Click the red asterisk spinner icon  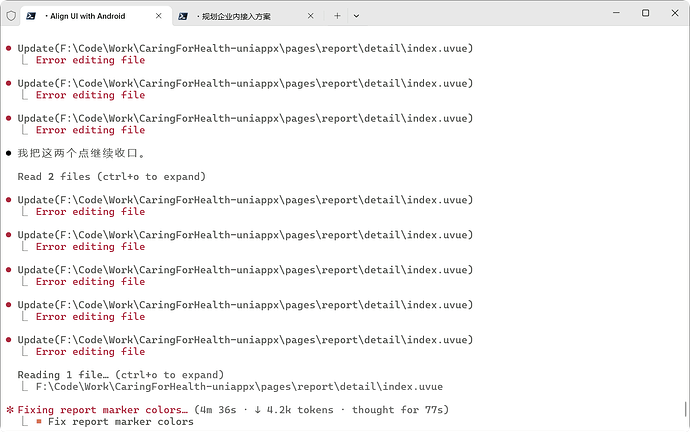[x=10, y=410]
